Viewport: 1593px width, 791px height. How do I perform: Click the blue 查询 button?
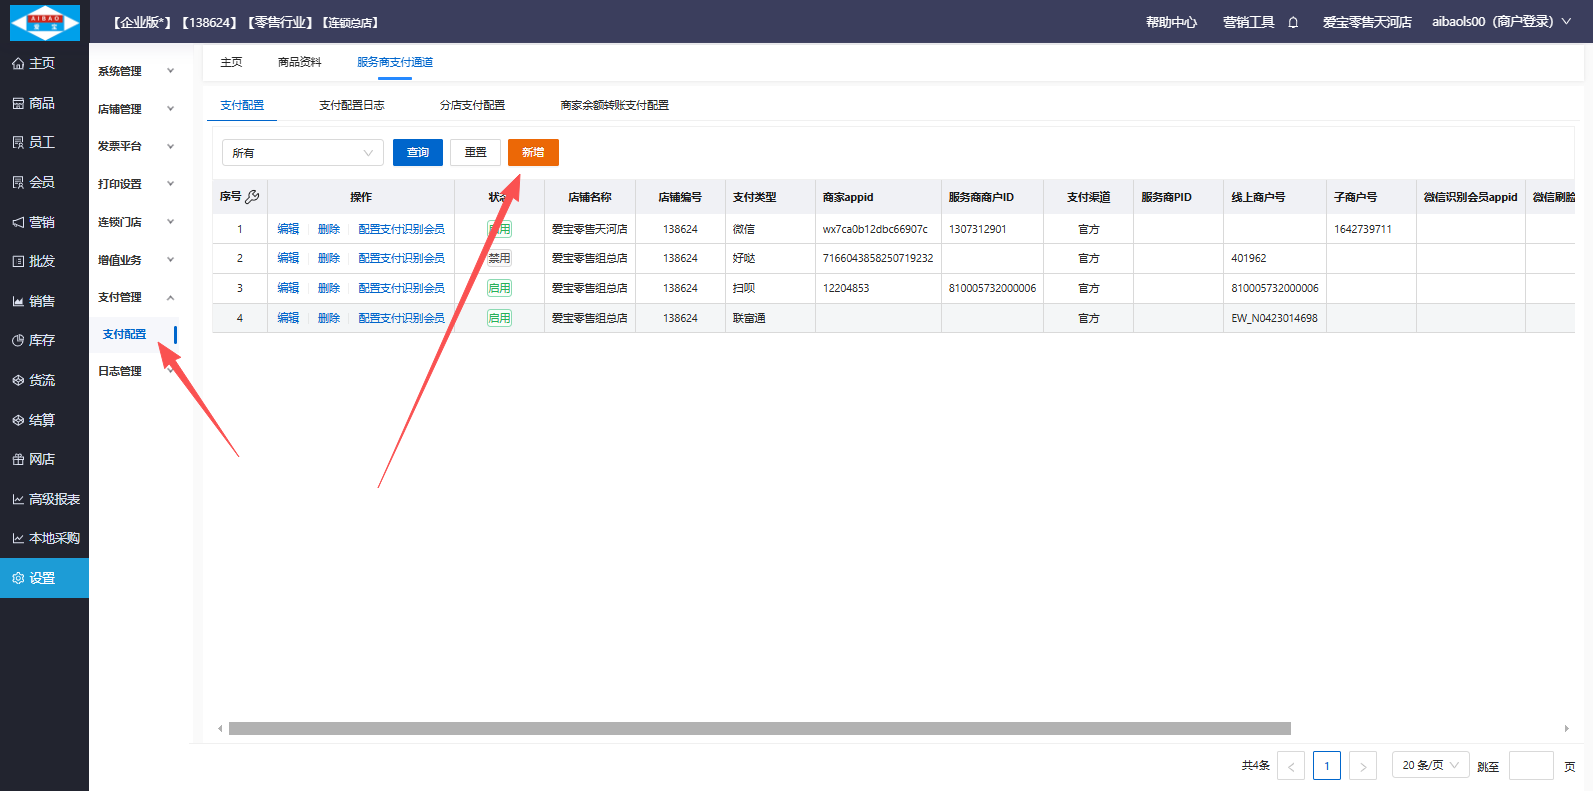tap(417, 152)
